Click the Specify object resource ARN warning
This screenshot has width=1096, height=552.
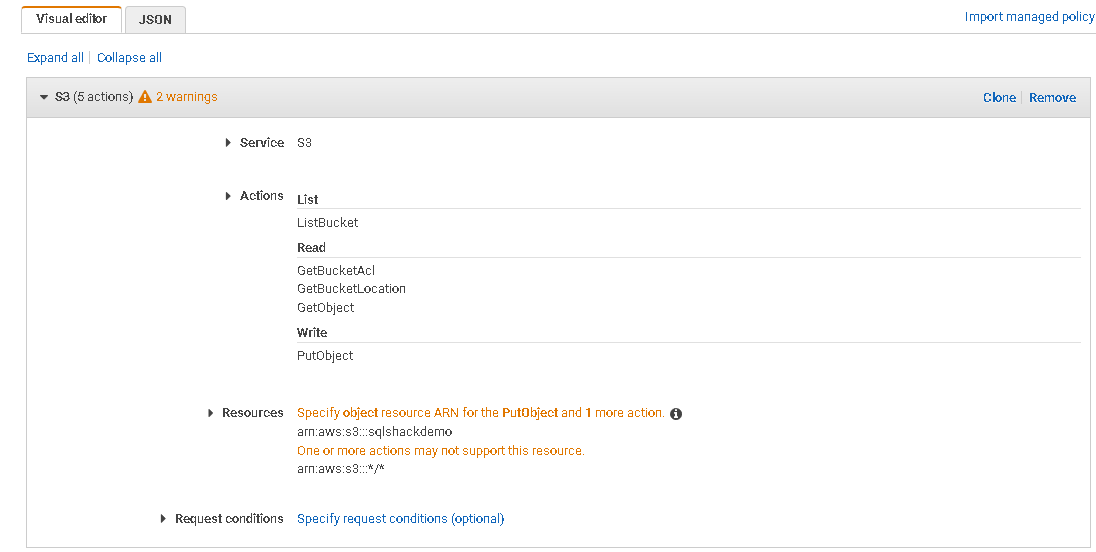click(480, 413)
